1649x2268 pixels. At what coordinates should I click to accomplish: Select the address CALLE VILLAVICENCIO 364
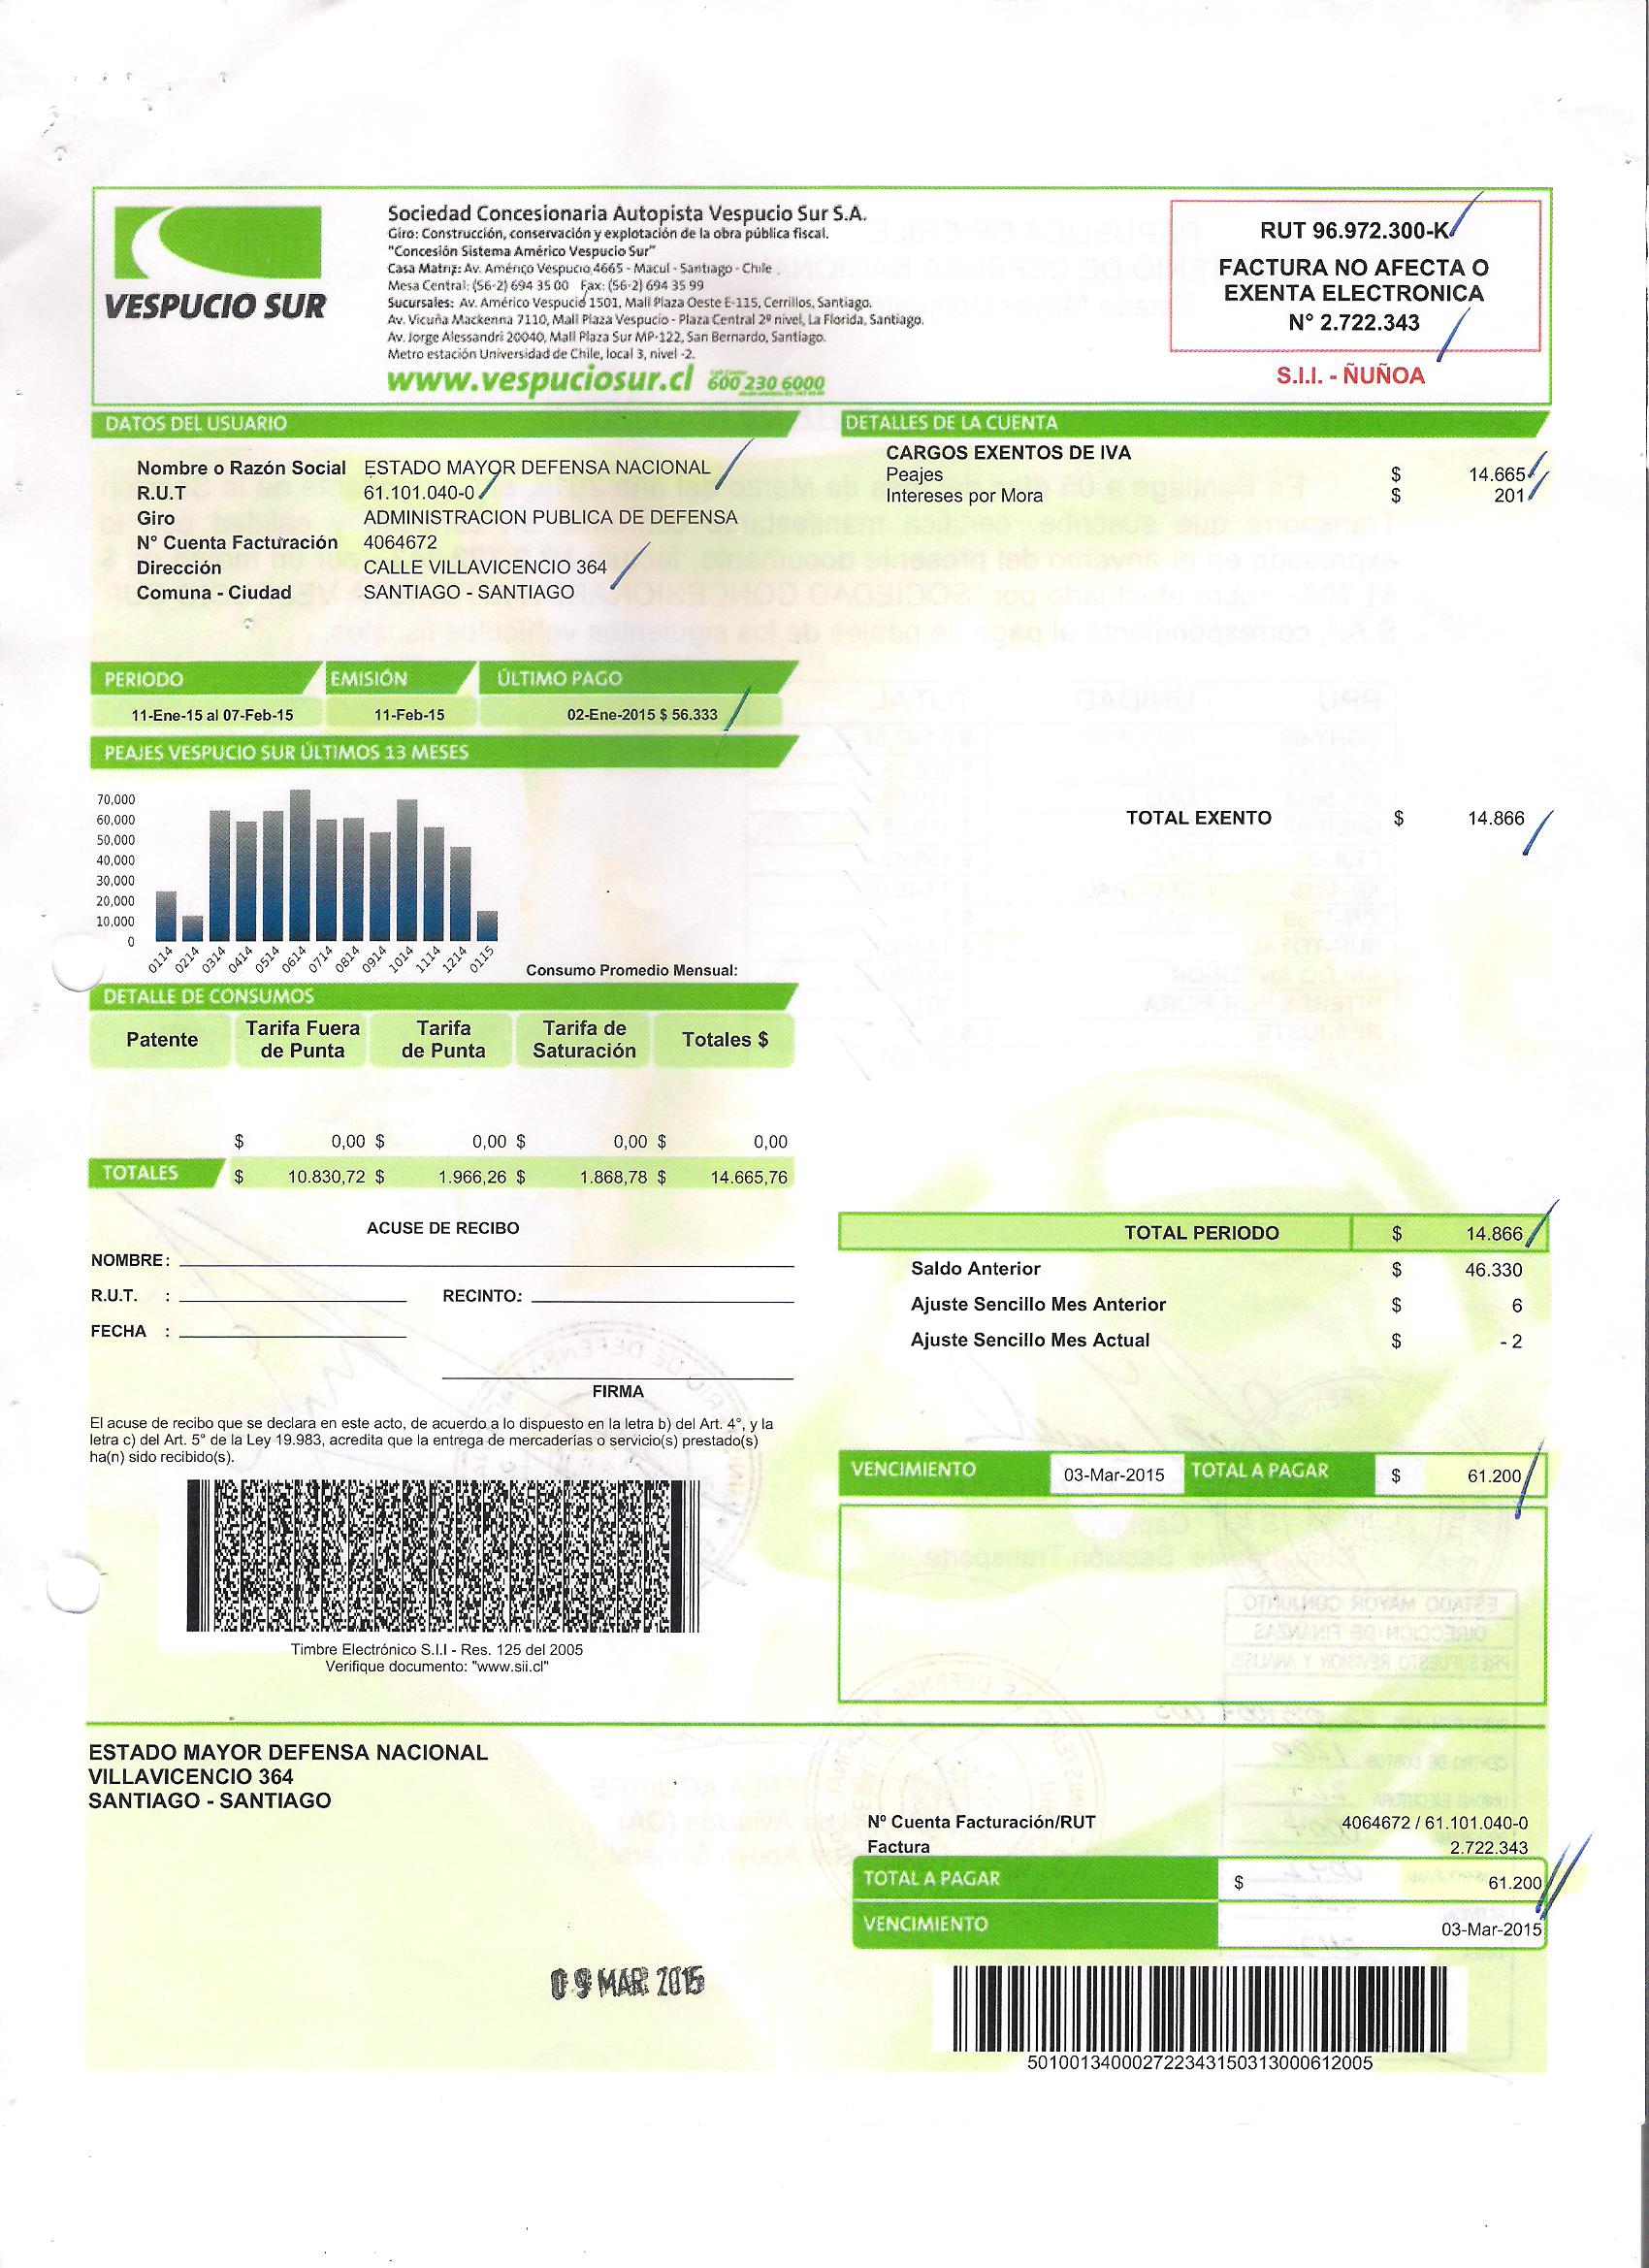(x=485, y=567)
